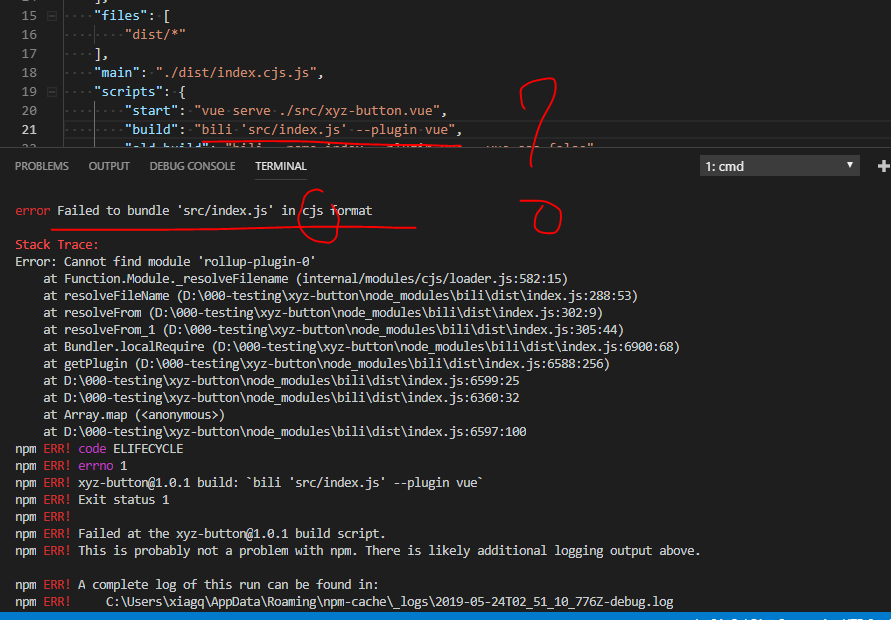Click the index.js:6599:25 stack line
The height and width of the screenshot is (620, 891).
(281, 381)
